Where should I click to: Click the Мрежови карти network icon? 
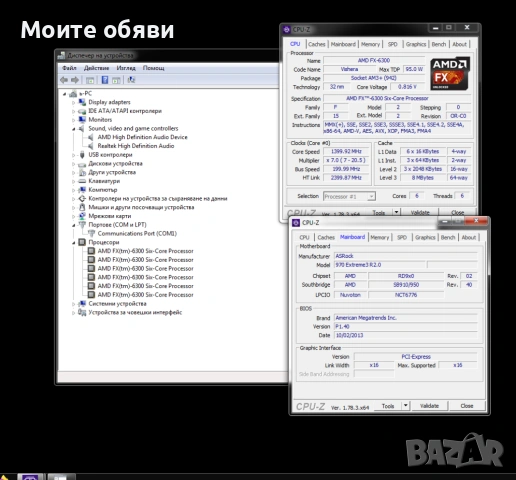[82, 216]
